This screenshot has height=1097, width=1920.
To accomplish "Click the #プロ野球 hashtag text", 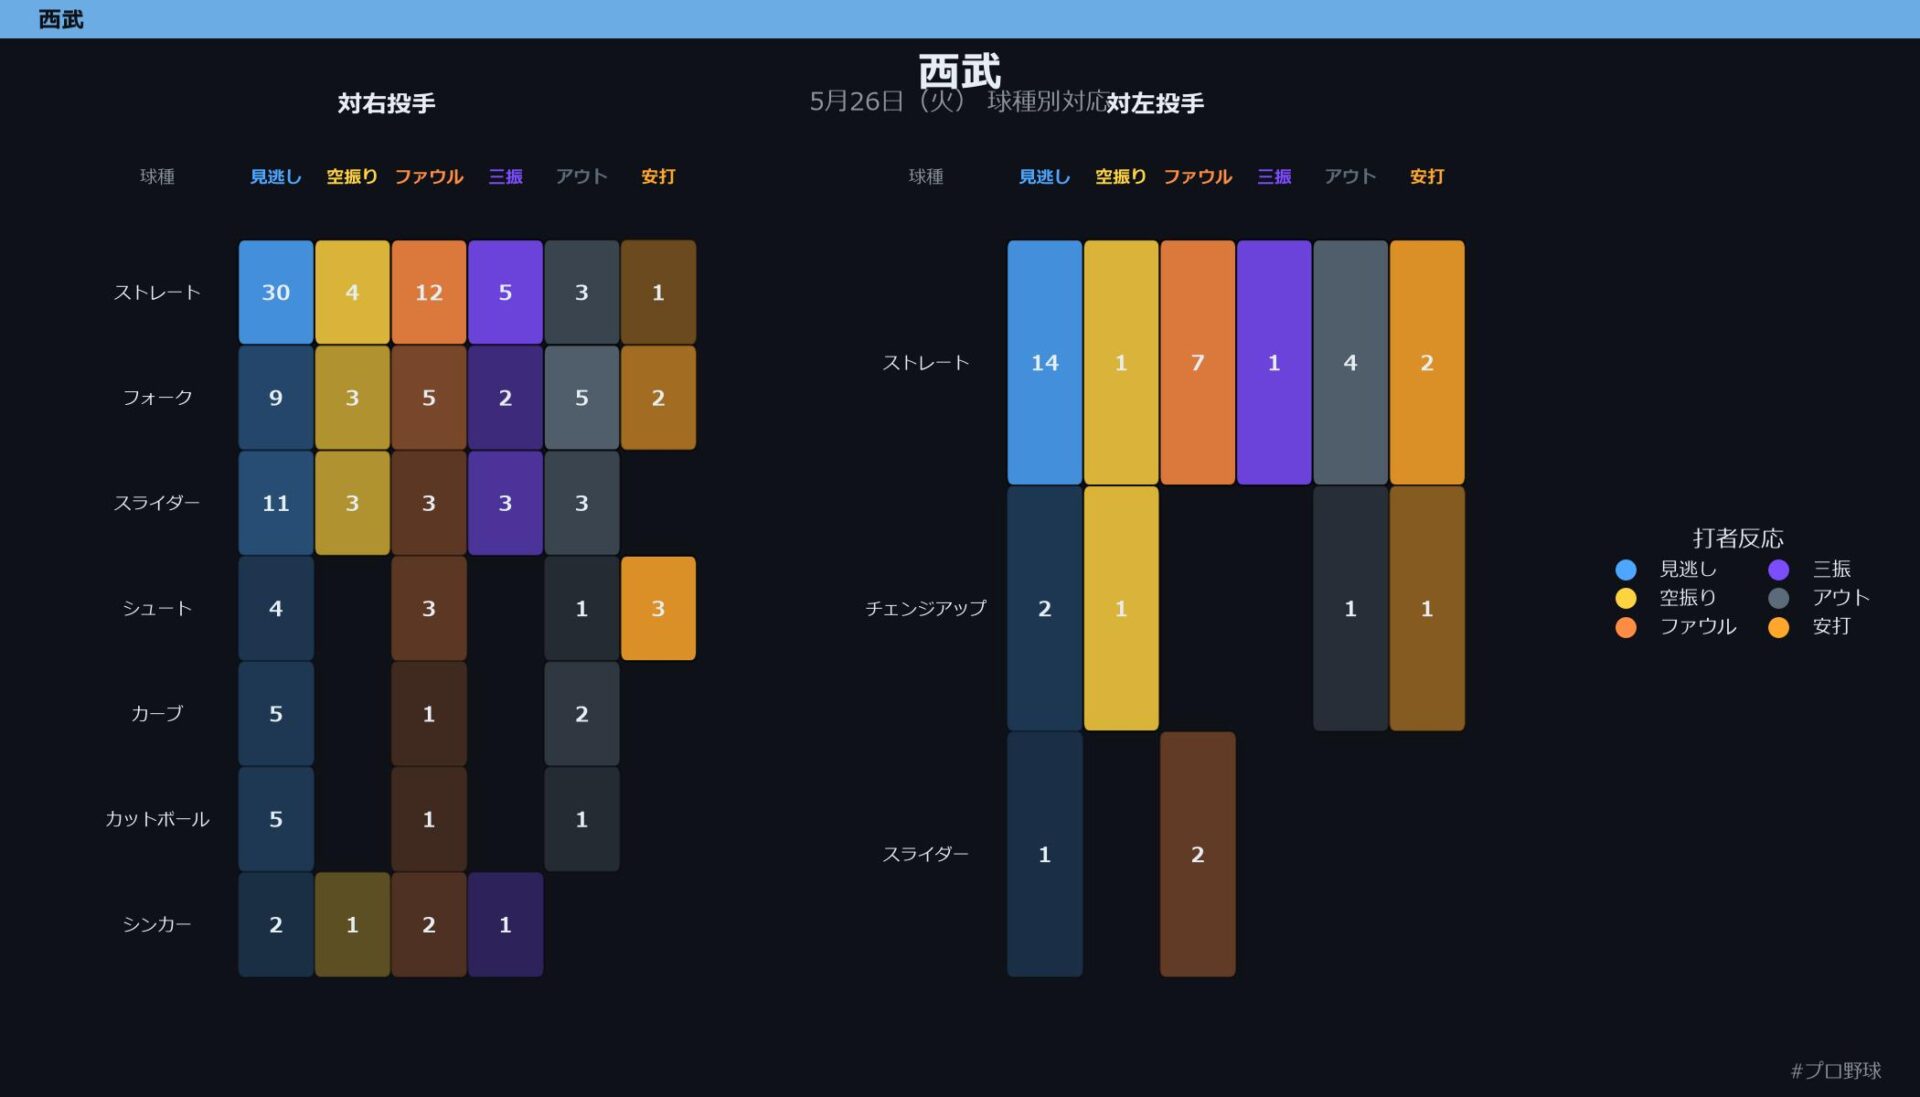I will tap(1836, 1071).
